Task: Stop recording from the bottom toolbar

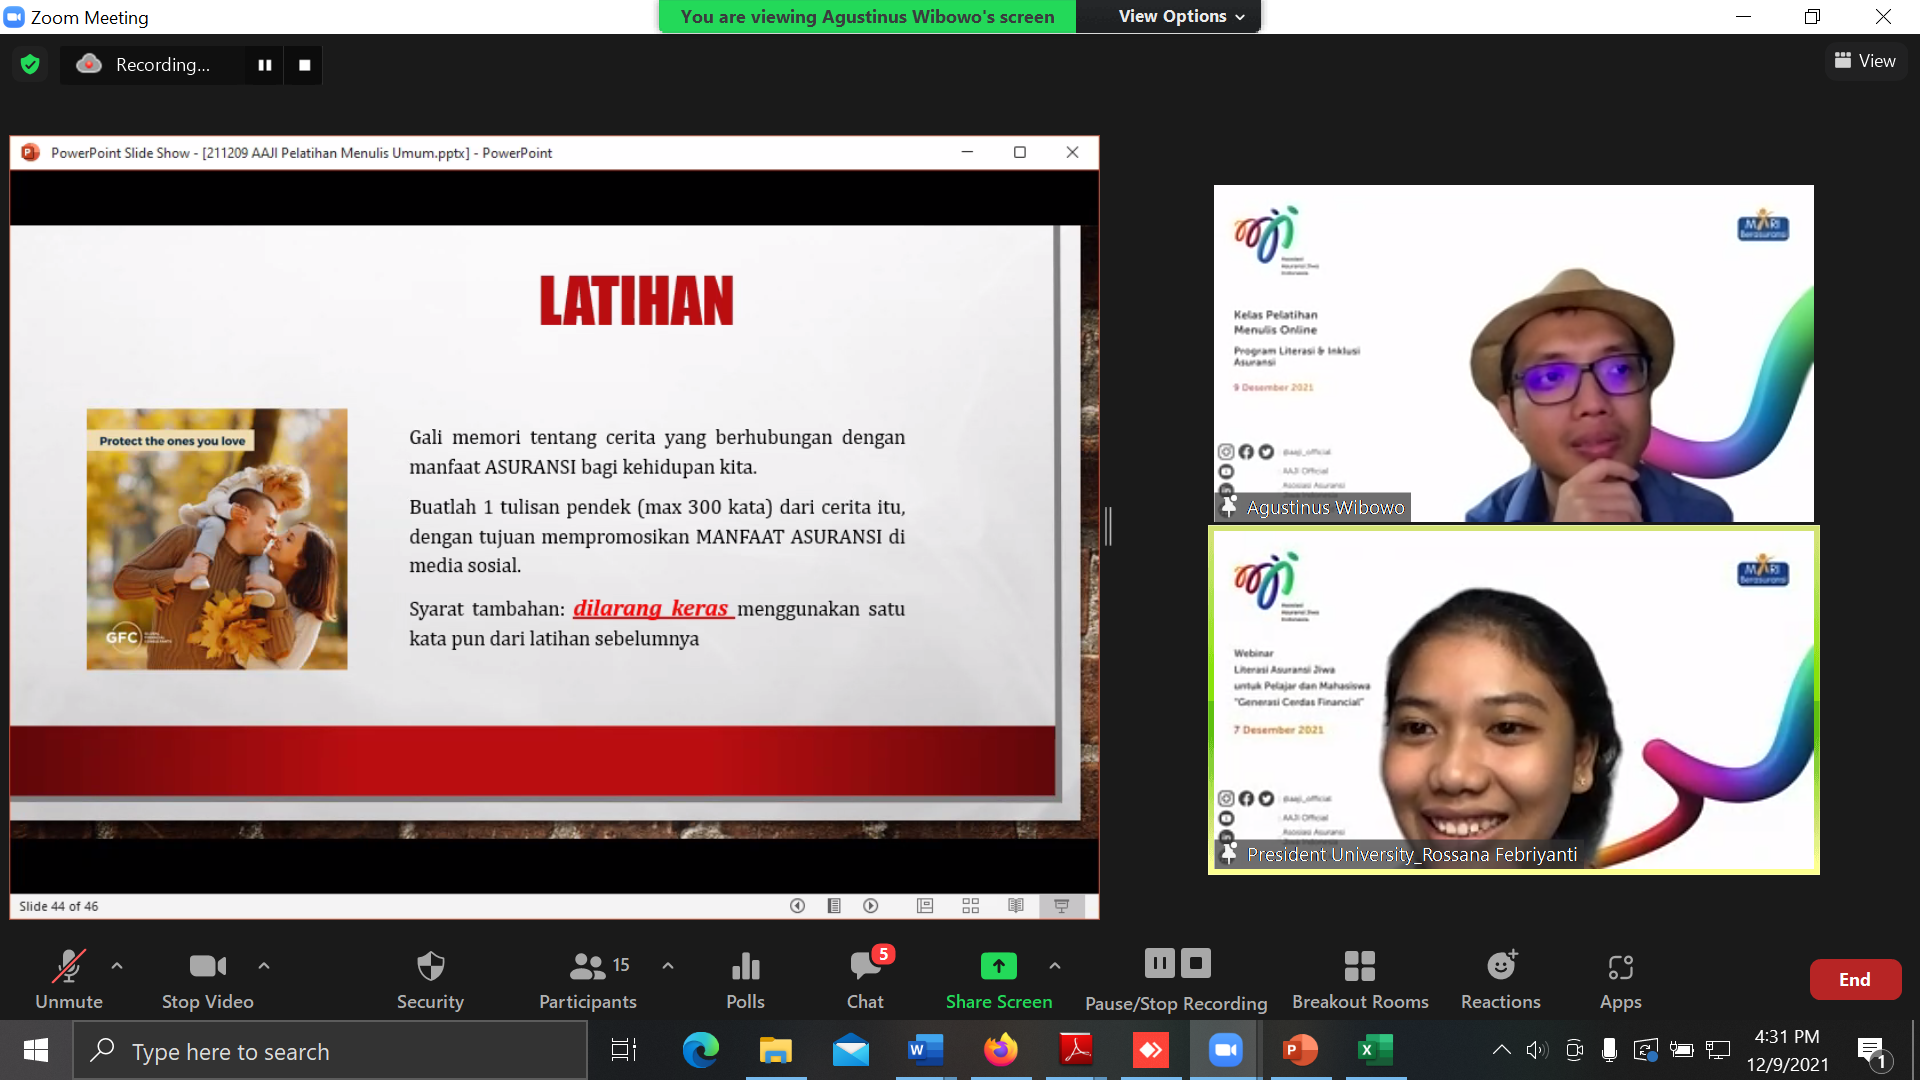Action: pos(1196,964)
